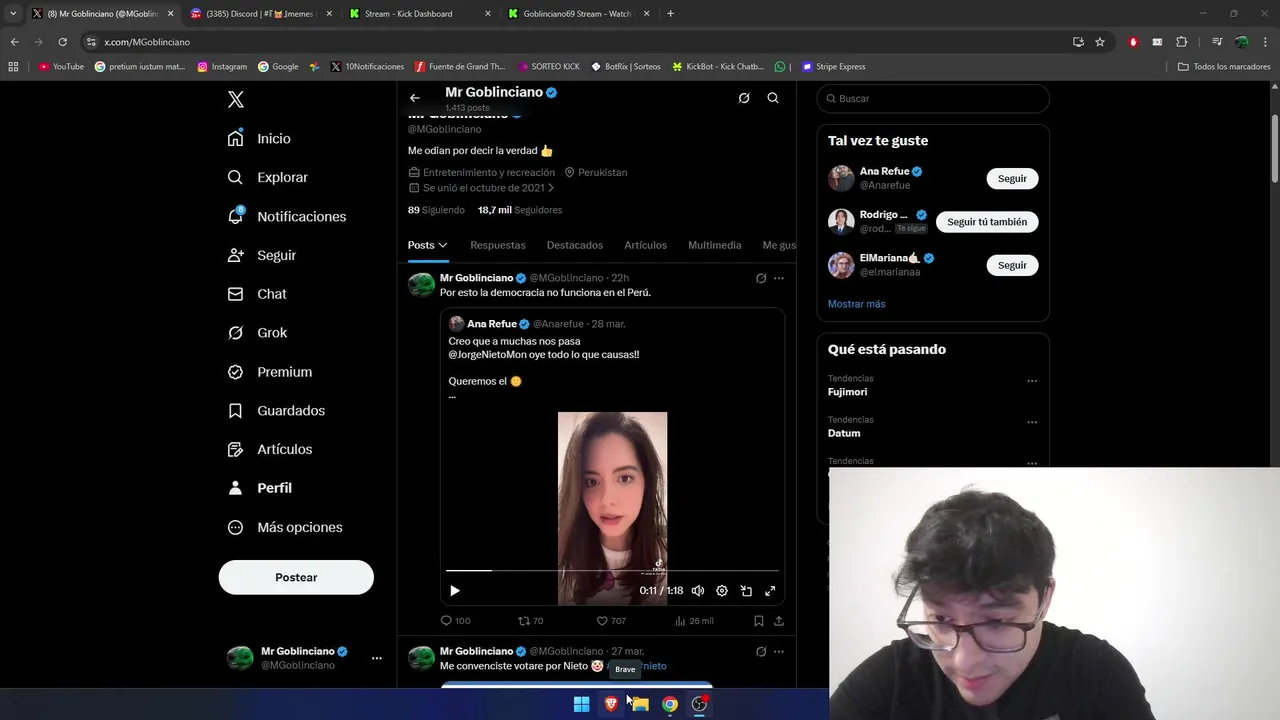This screenshot has width=1280, height=720.
Task: Bookmark the democracia post
Action: (x=759, y=621)
